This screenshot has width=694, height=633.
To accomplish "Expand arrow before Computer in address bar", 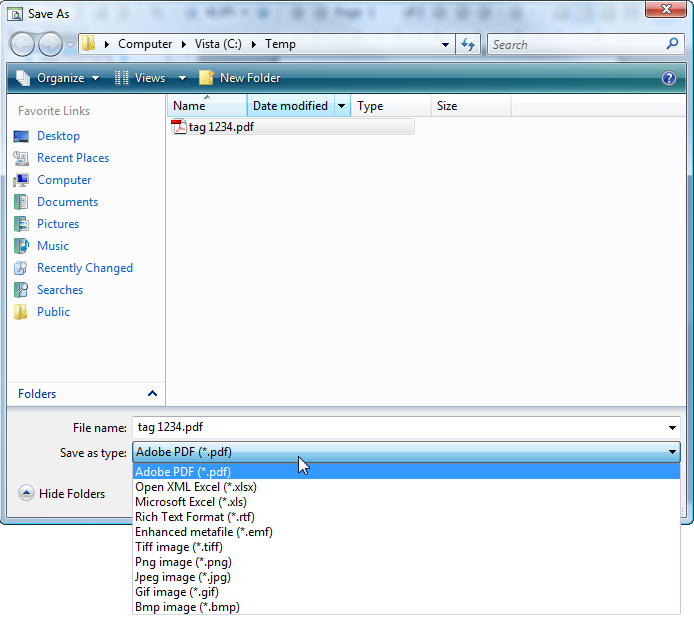I will [x=107, y=44].
